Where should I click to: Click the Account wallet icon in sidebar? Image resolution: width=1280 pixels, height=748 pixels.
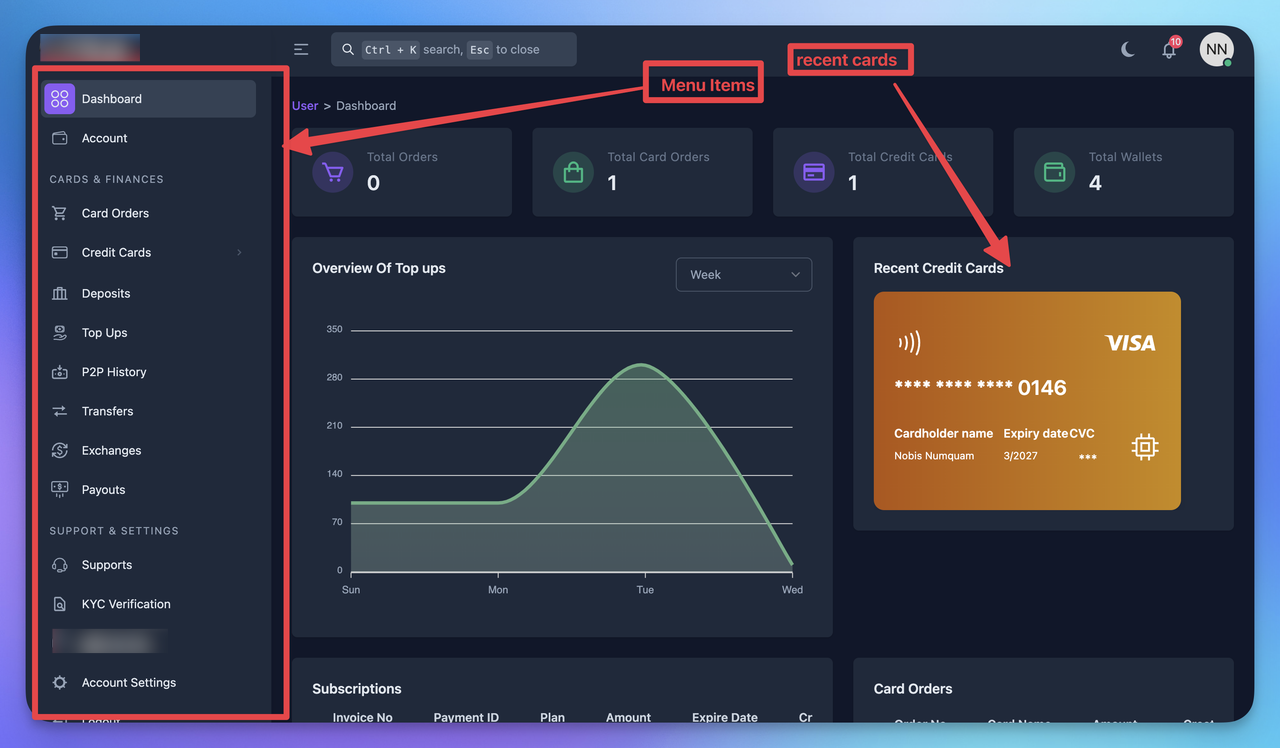[60, 138]
